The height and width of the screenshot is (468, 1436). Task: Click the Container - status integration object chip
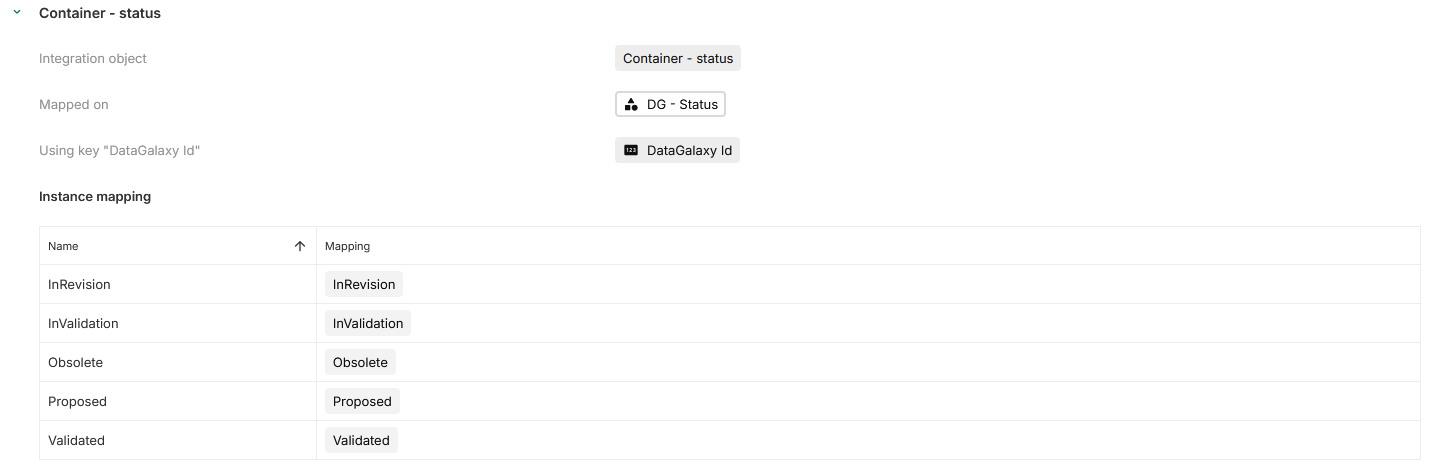coord(678,58)
